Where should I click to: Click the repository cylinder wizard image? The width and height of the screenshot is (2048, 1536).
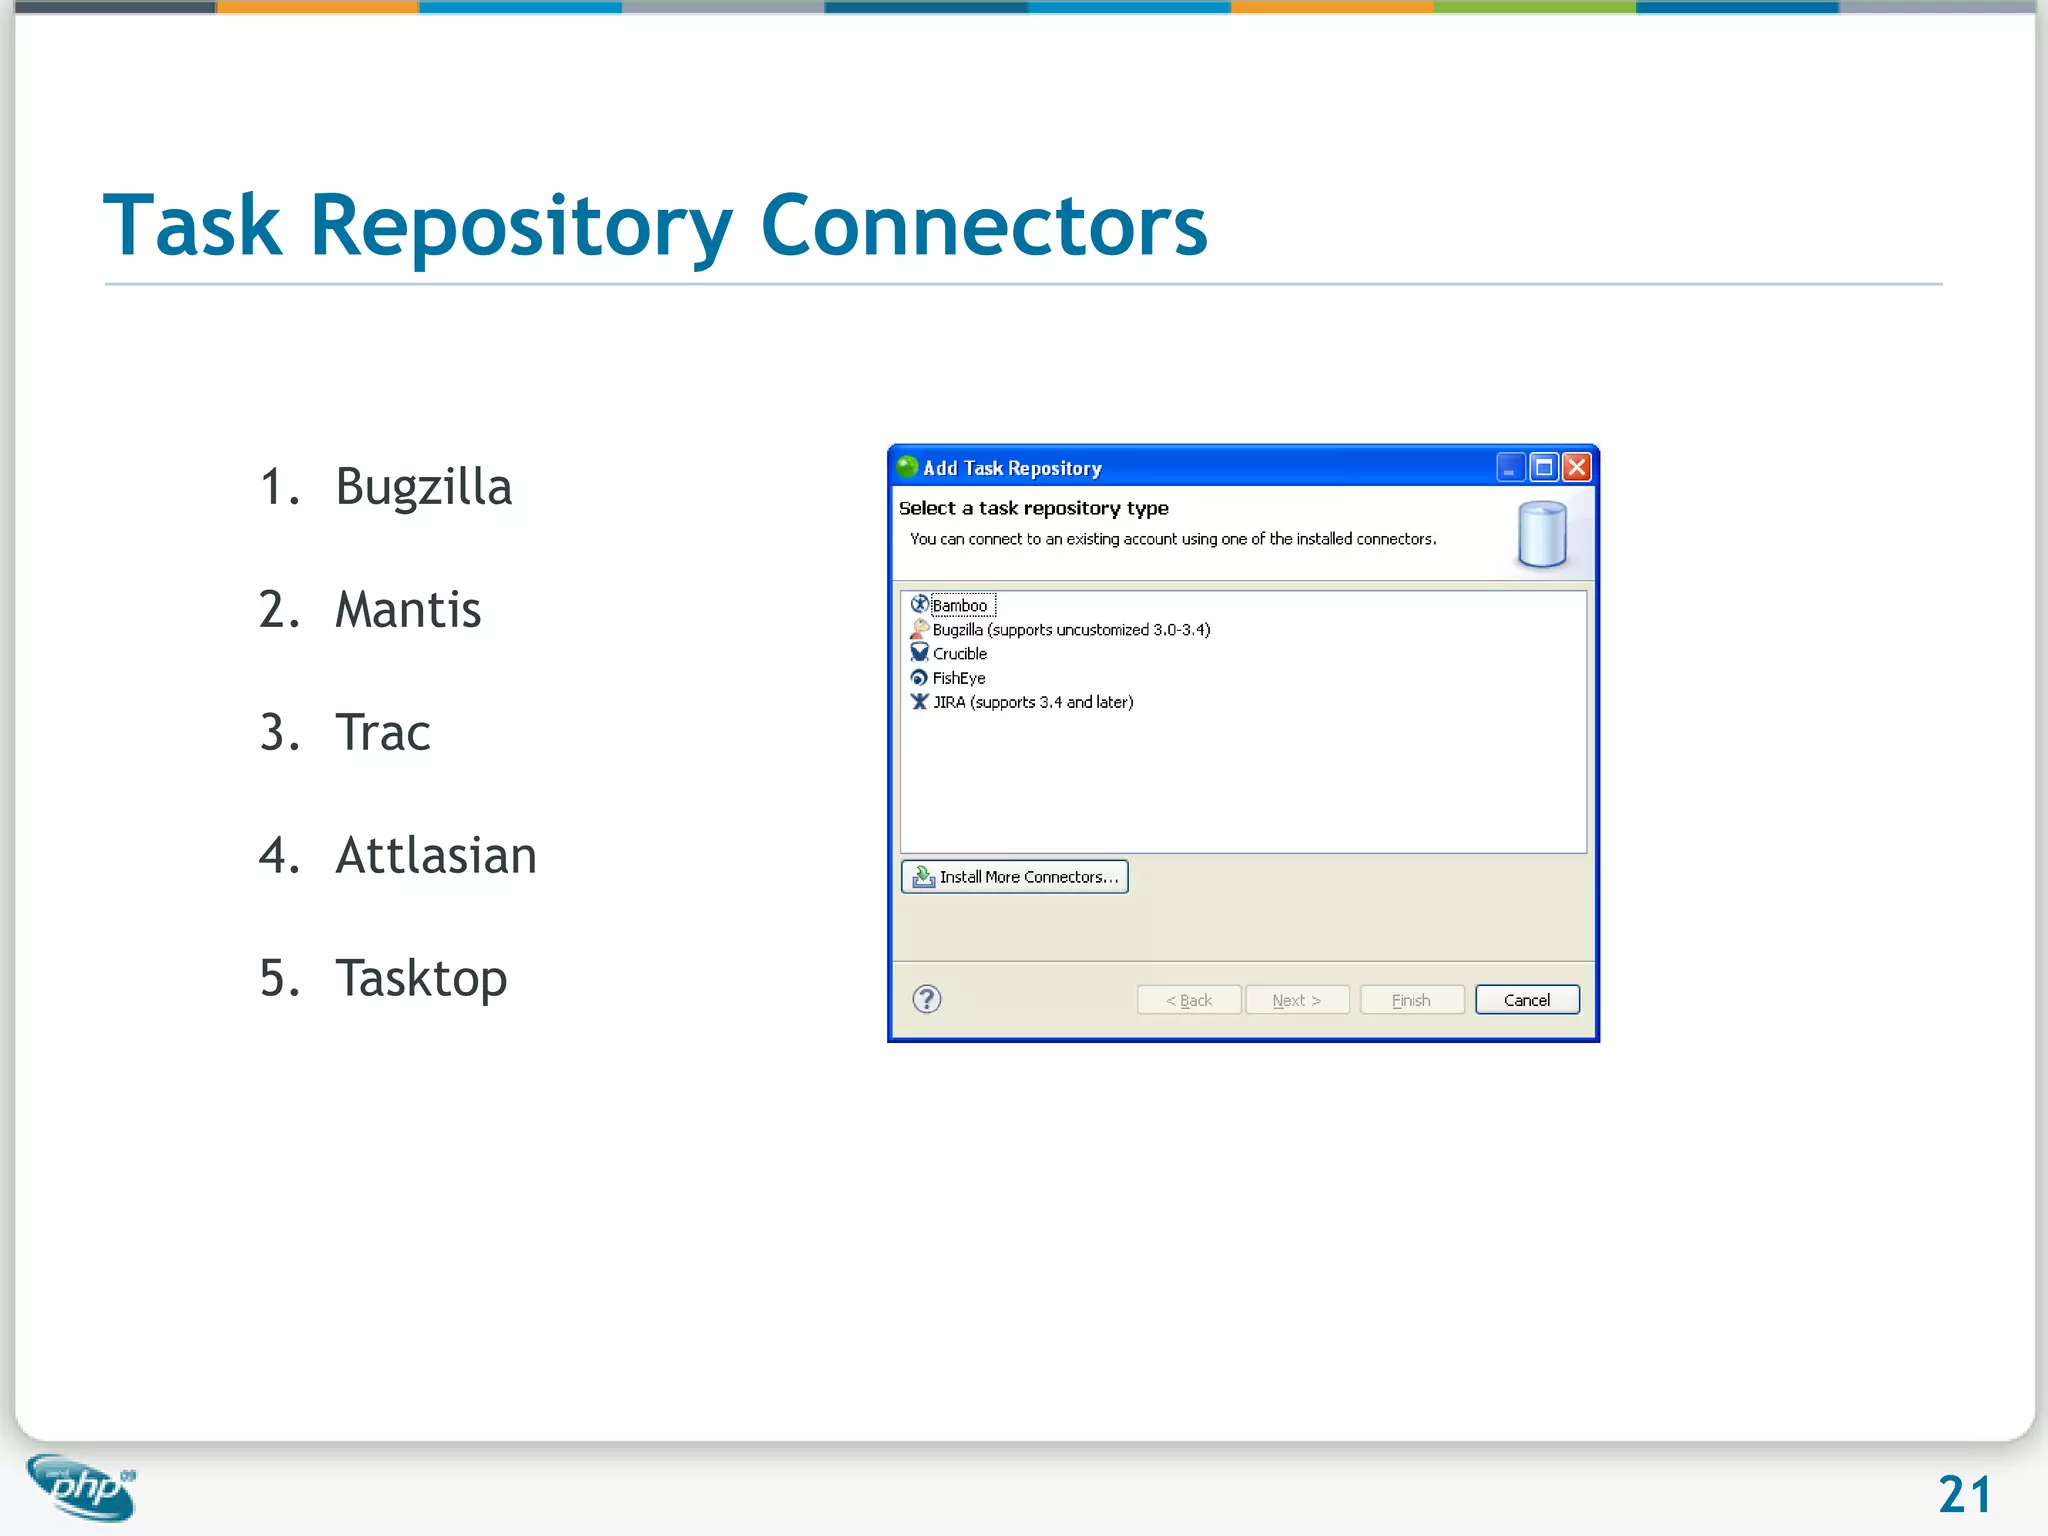tap(1541, 535)
